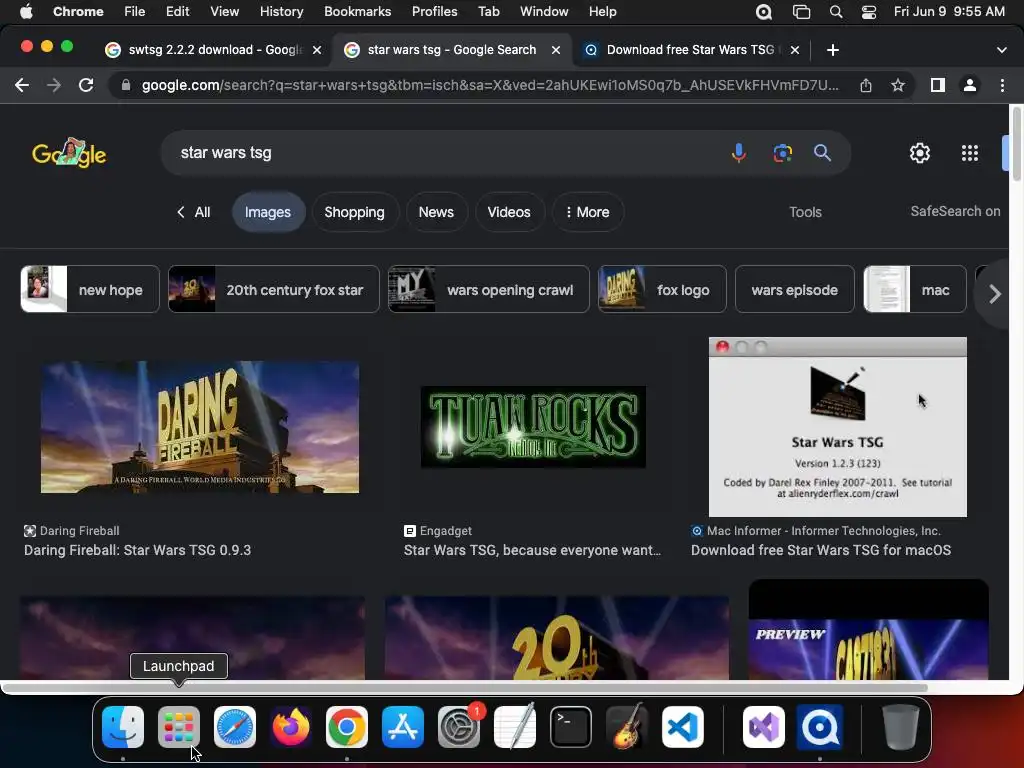The height and width of the screenshot is (768, 1024).
Task: Select the Videos search tab
Action: [x=509, y=212]
